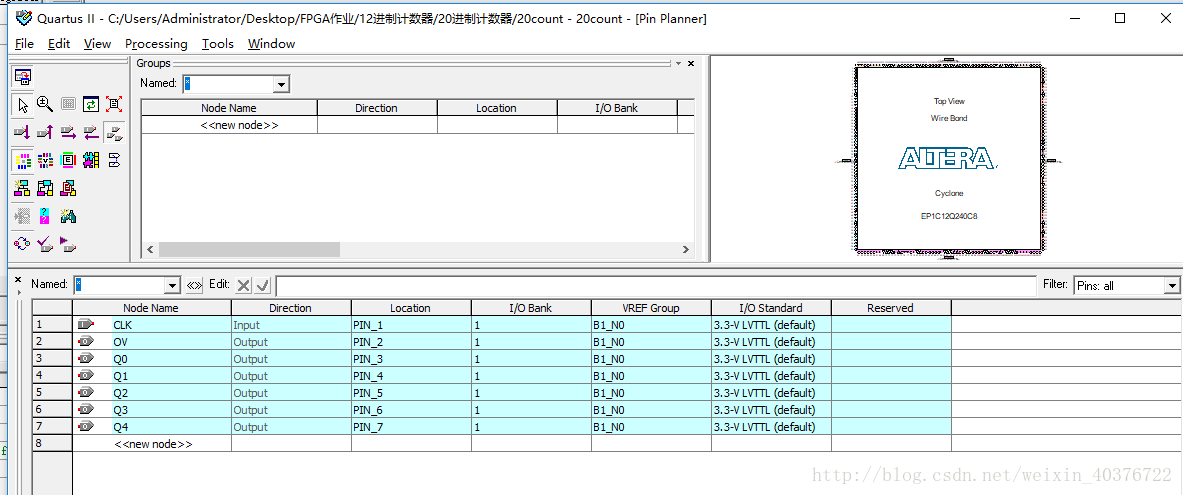Image resolution: width=1183 pixels, height=495 pixels.
Task: Click the Altera chip package diagram
Action: 949,158
